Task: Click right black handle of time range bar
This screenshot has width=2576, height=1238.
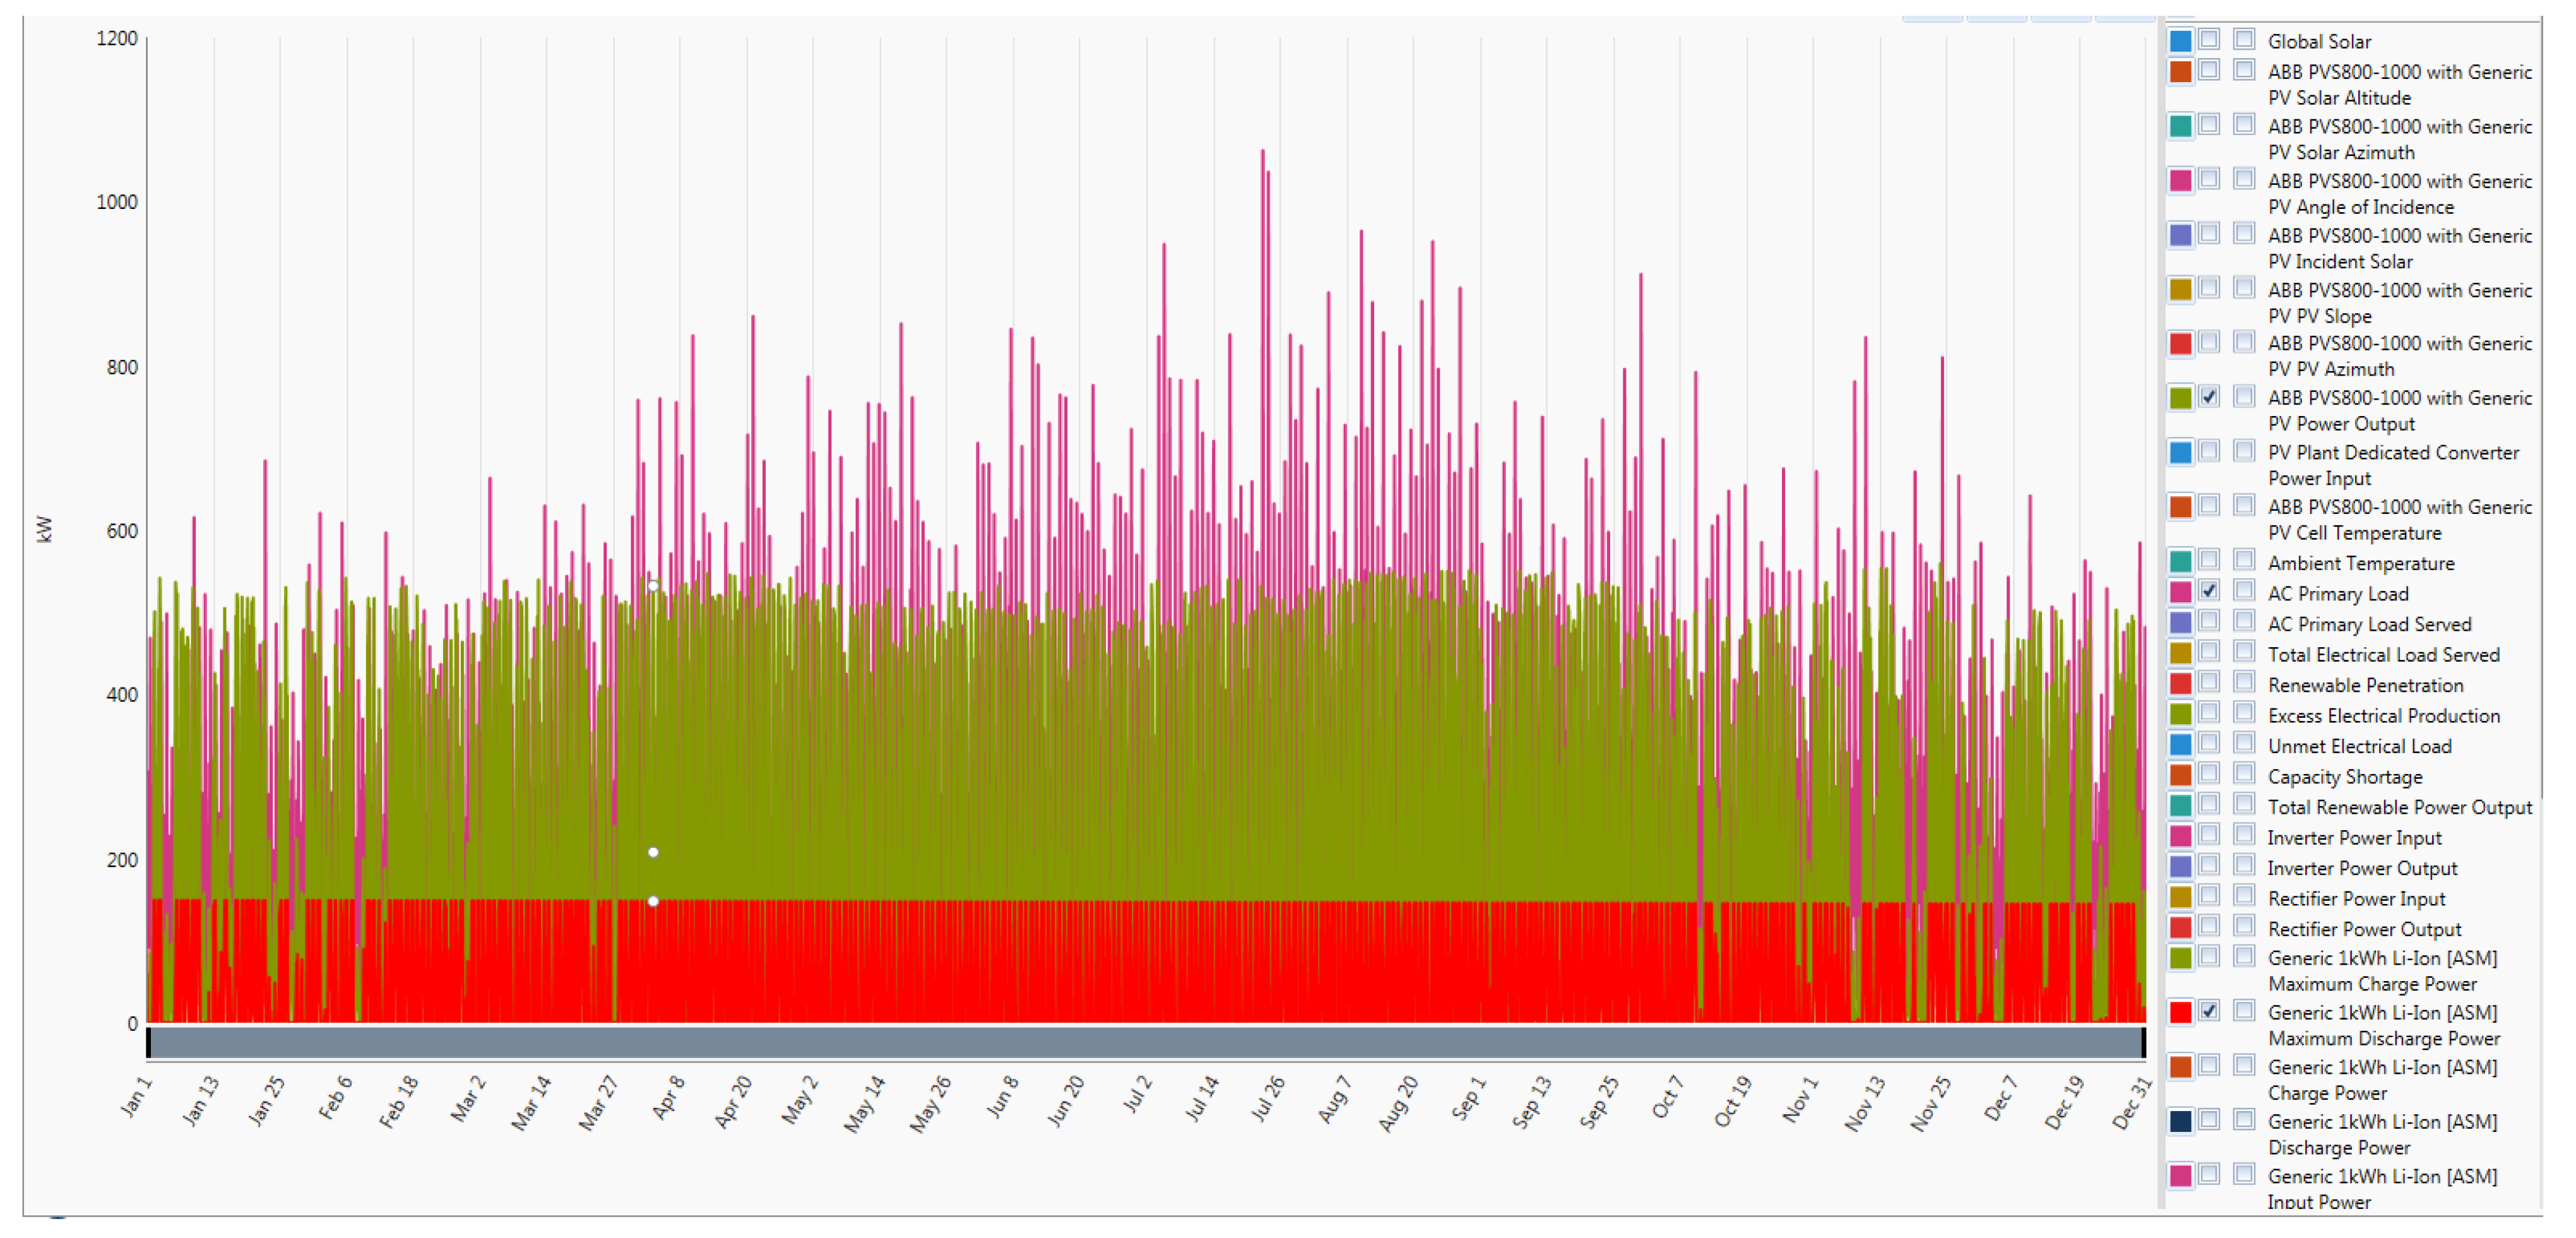Action: tap(2143, 1043)
